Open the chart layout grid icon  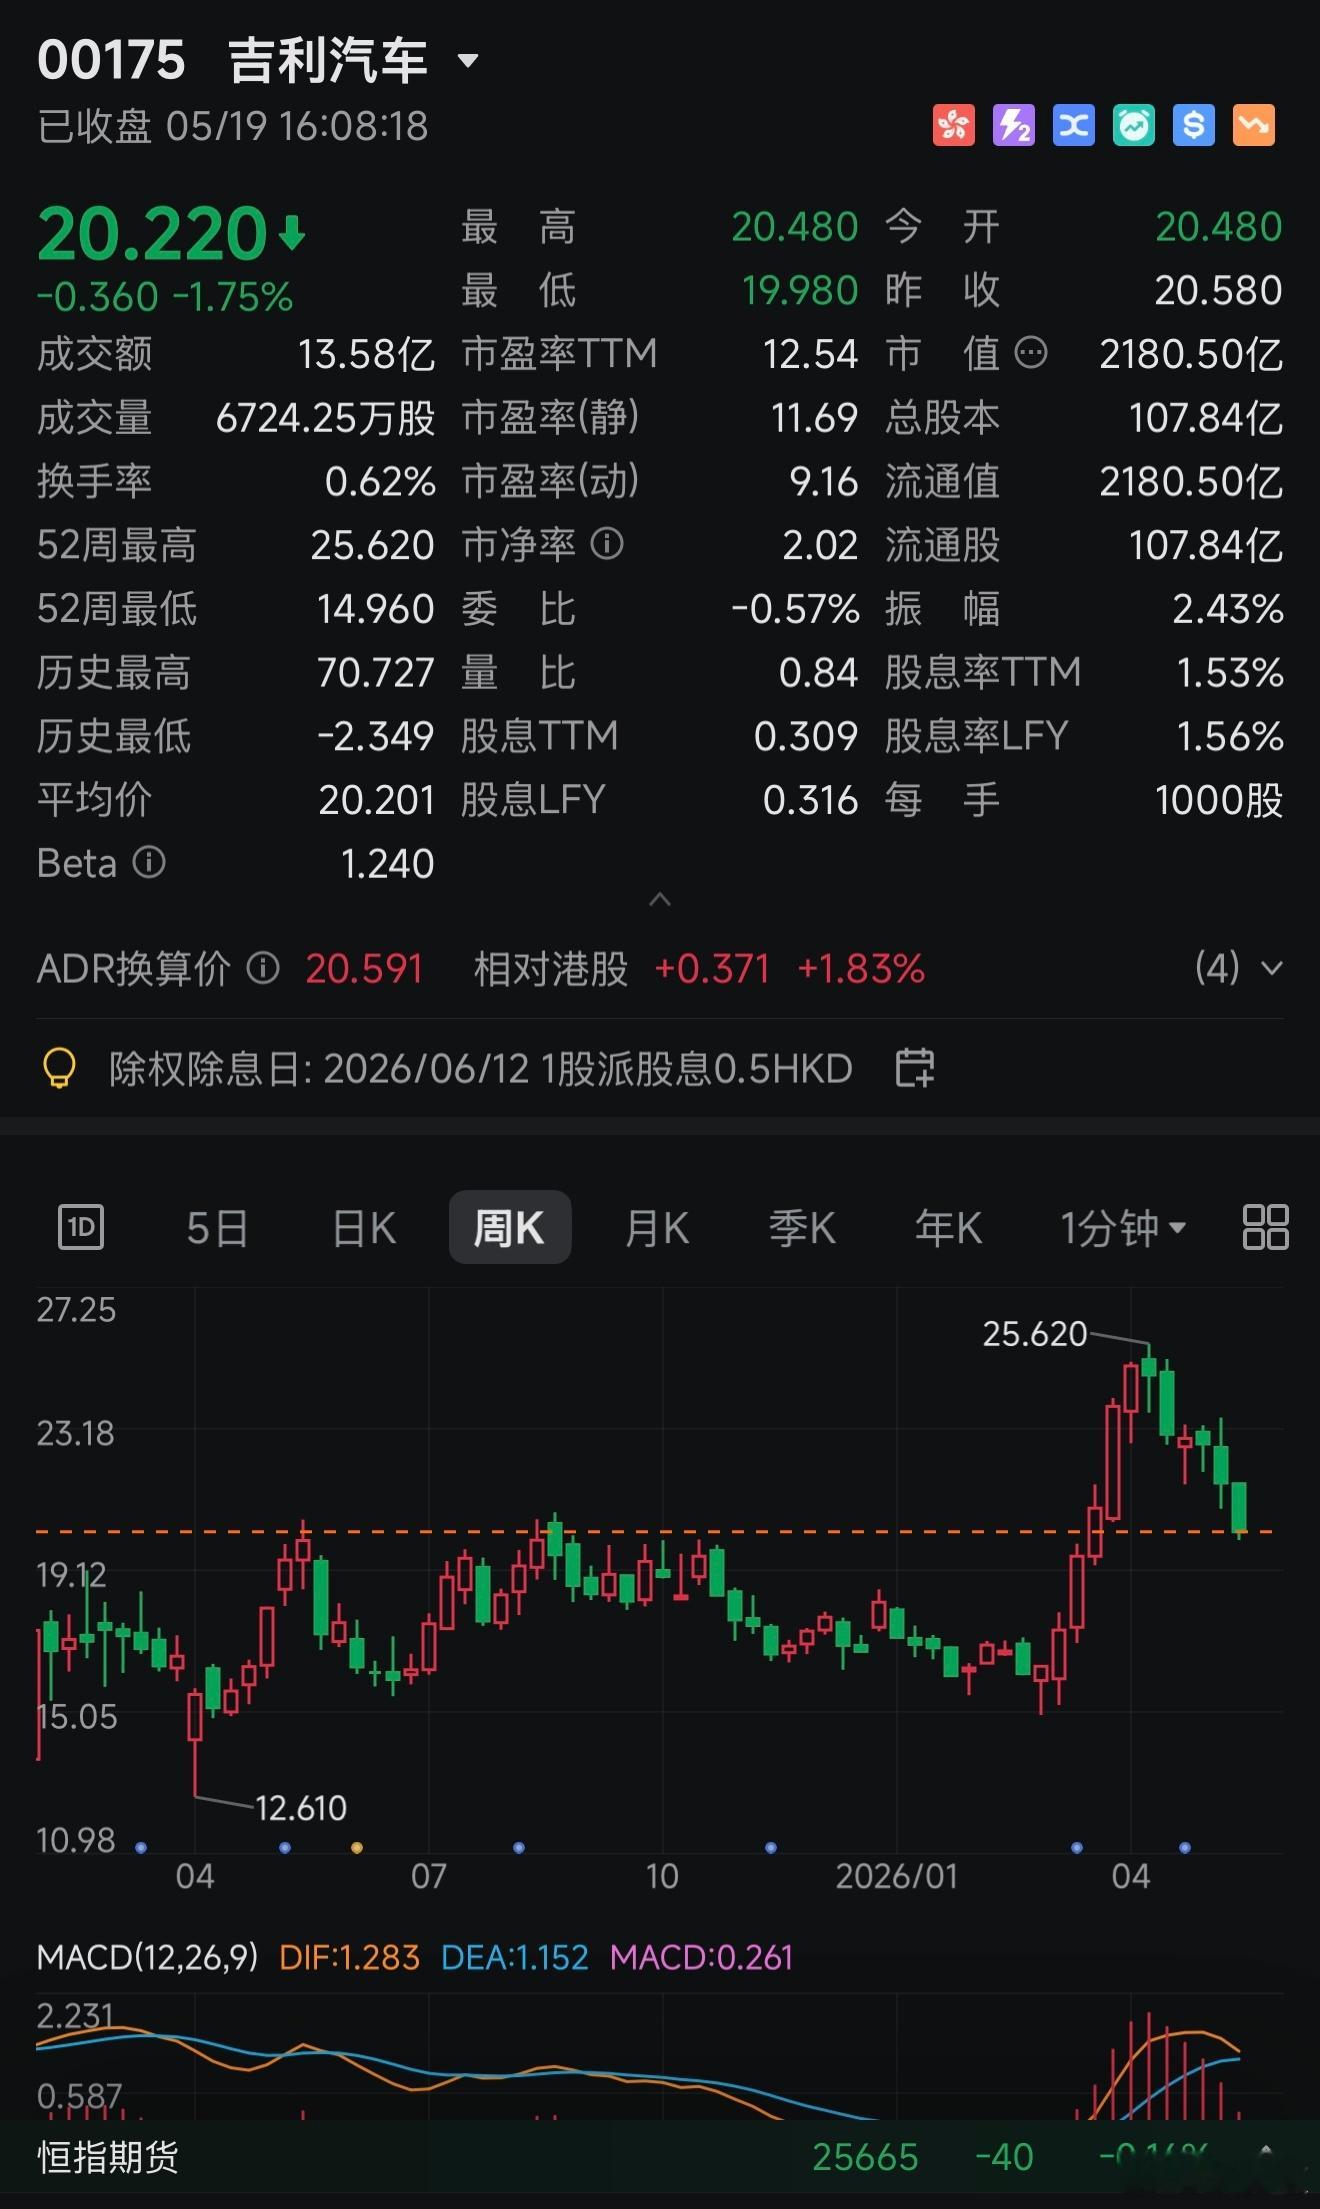pos(1265,1227)
